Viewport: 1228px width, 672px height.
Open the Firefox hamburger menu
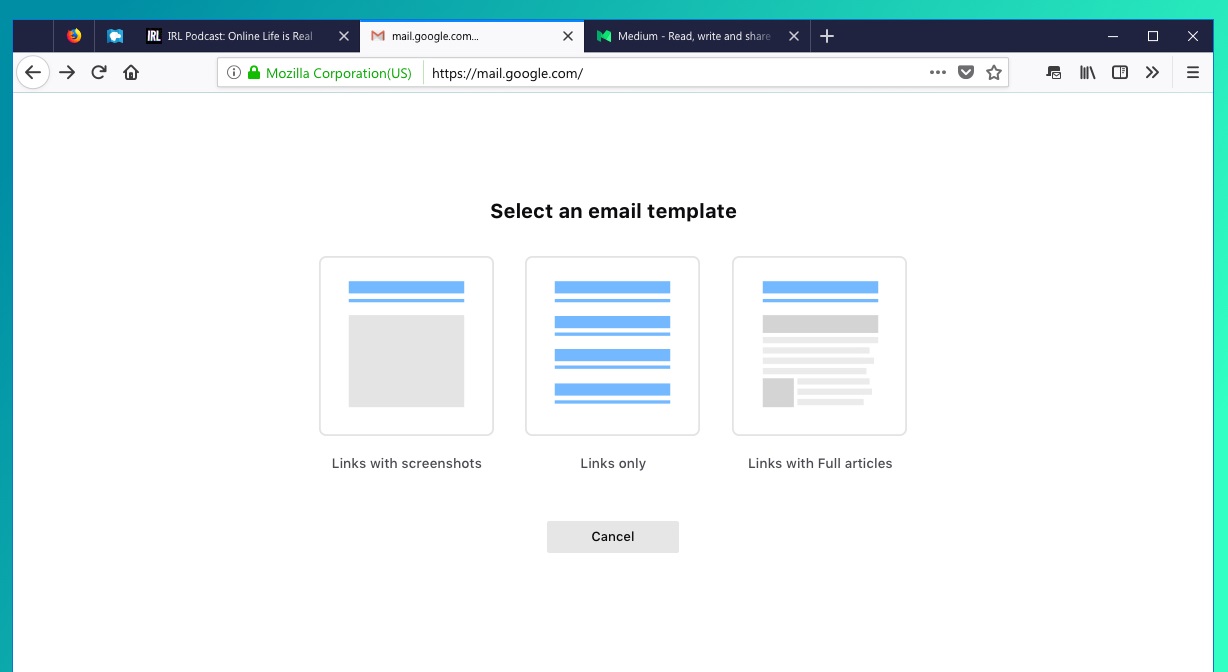click(1192, 73)
